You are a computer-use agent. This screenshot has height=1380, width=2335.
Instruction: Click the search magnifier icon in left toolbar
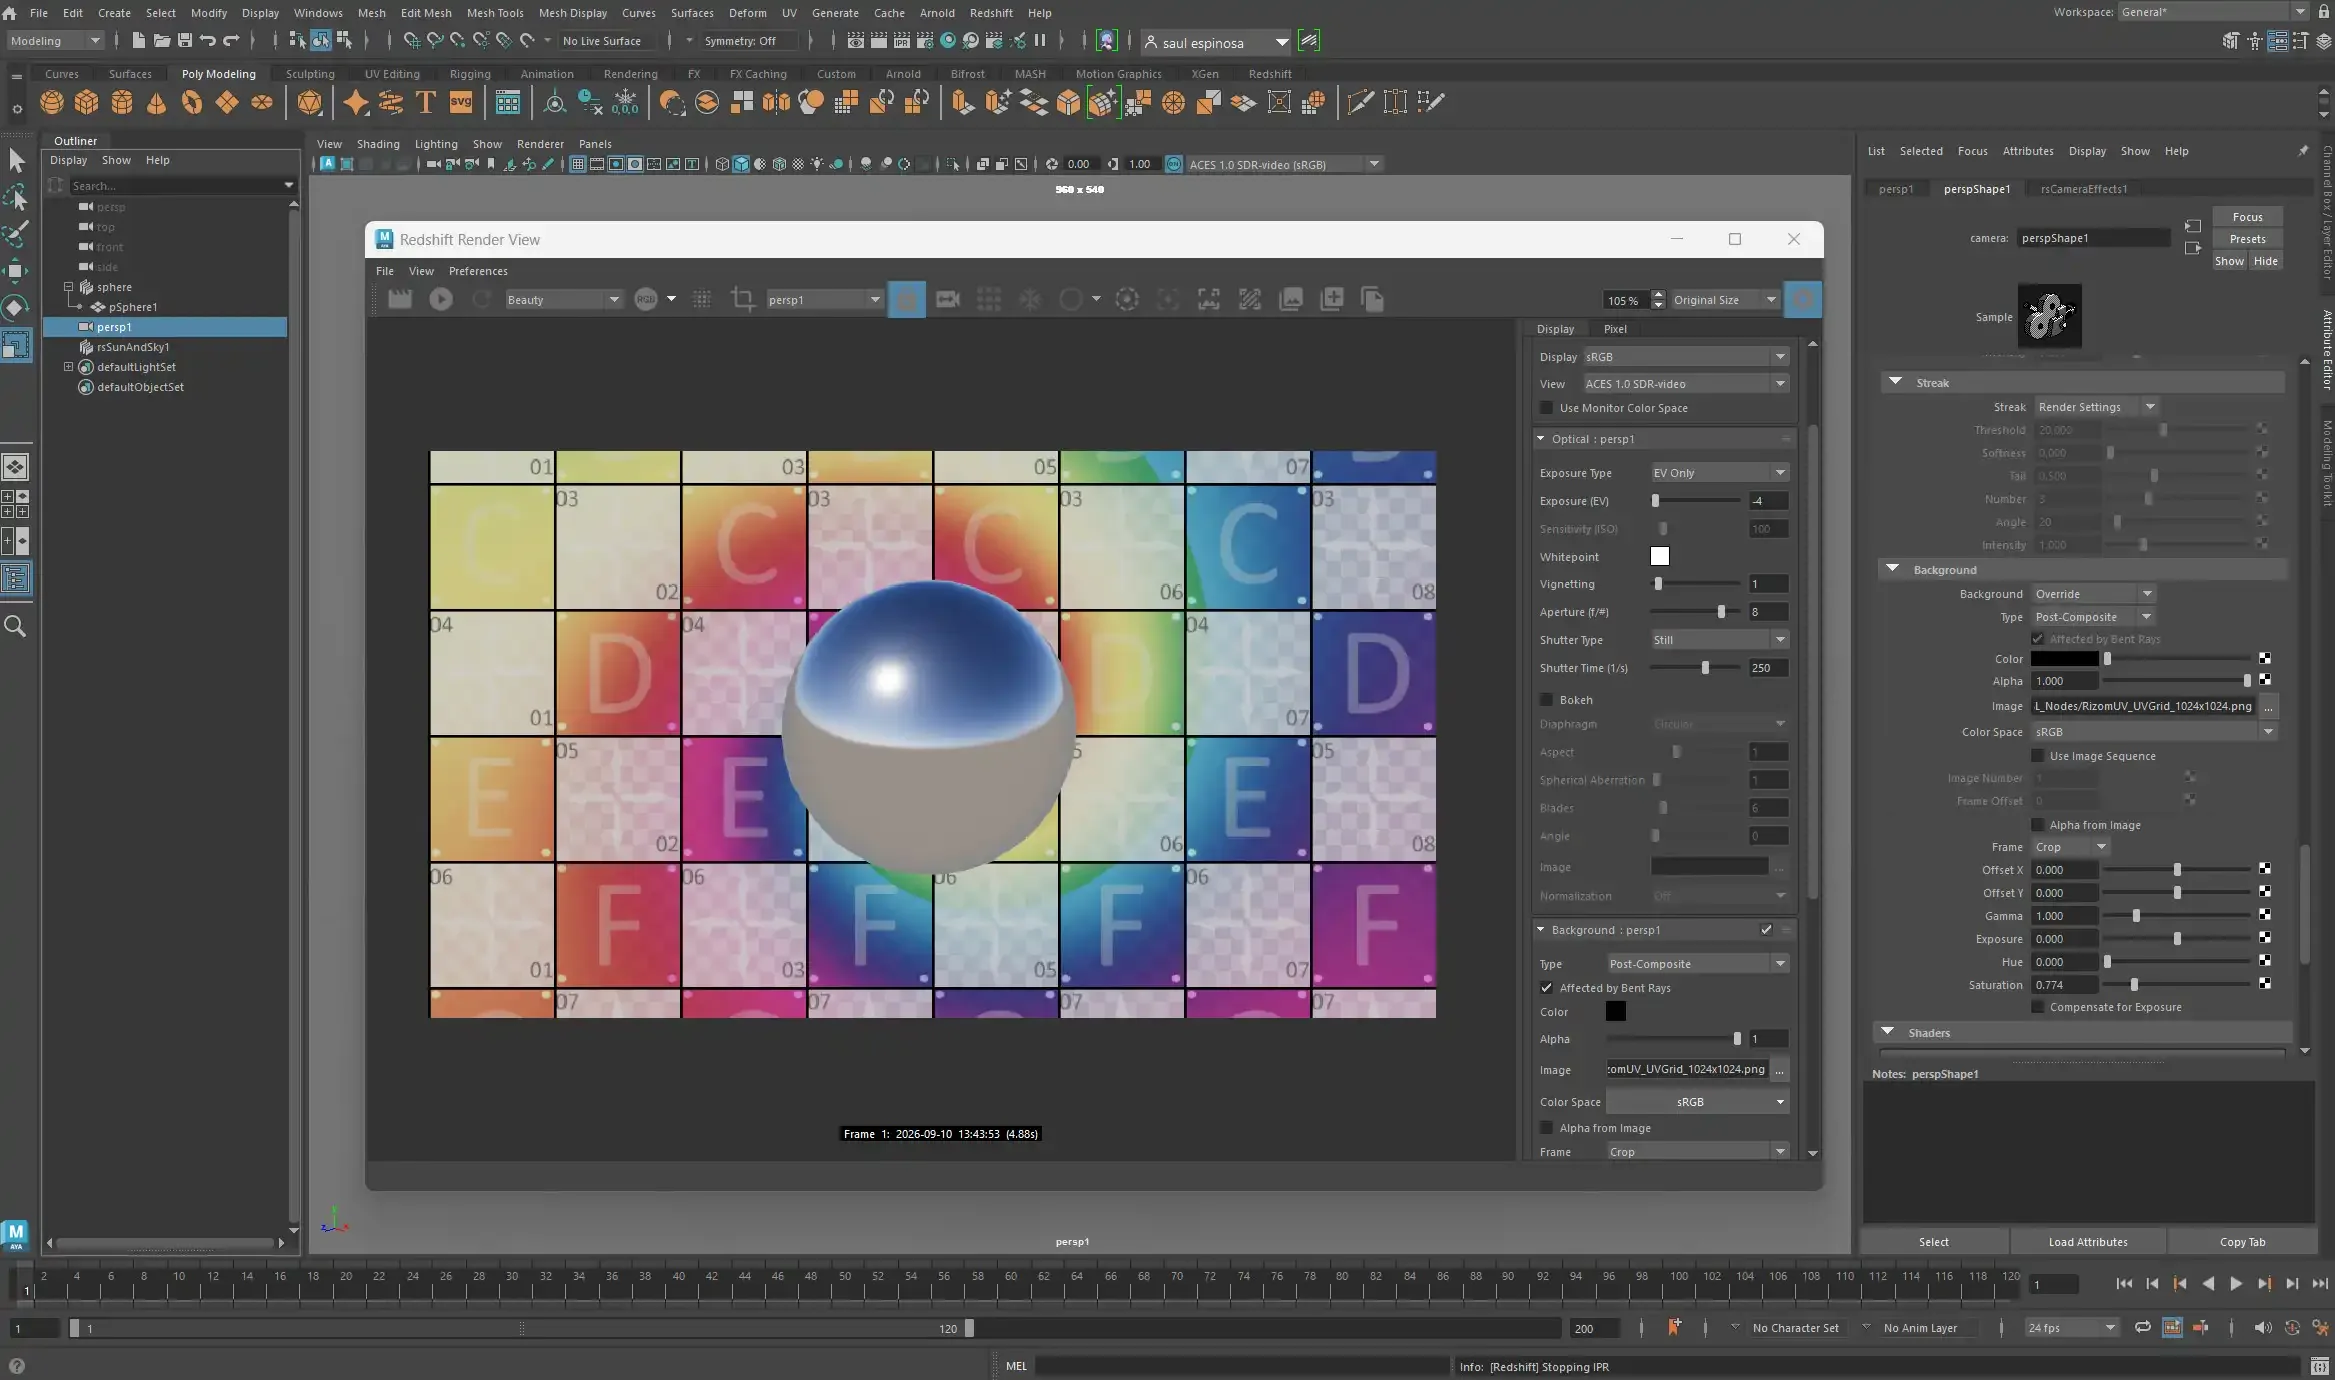point(15,626)
